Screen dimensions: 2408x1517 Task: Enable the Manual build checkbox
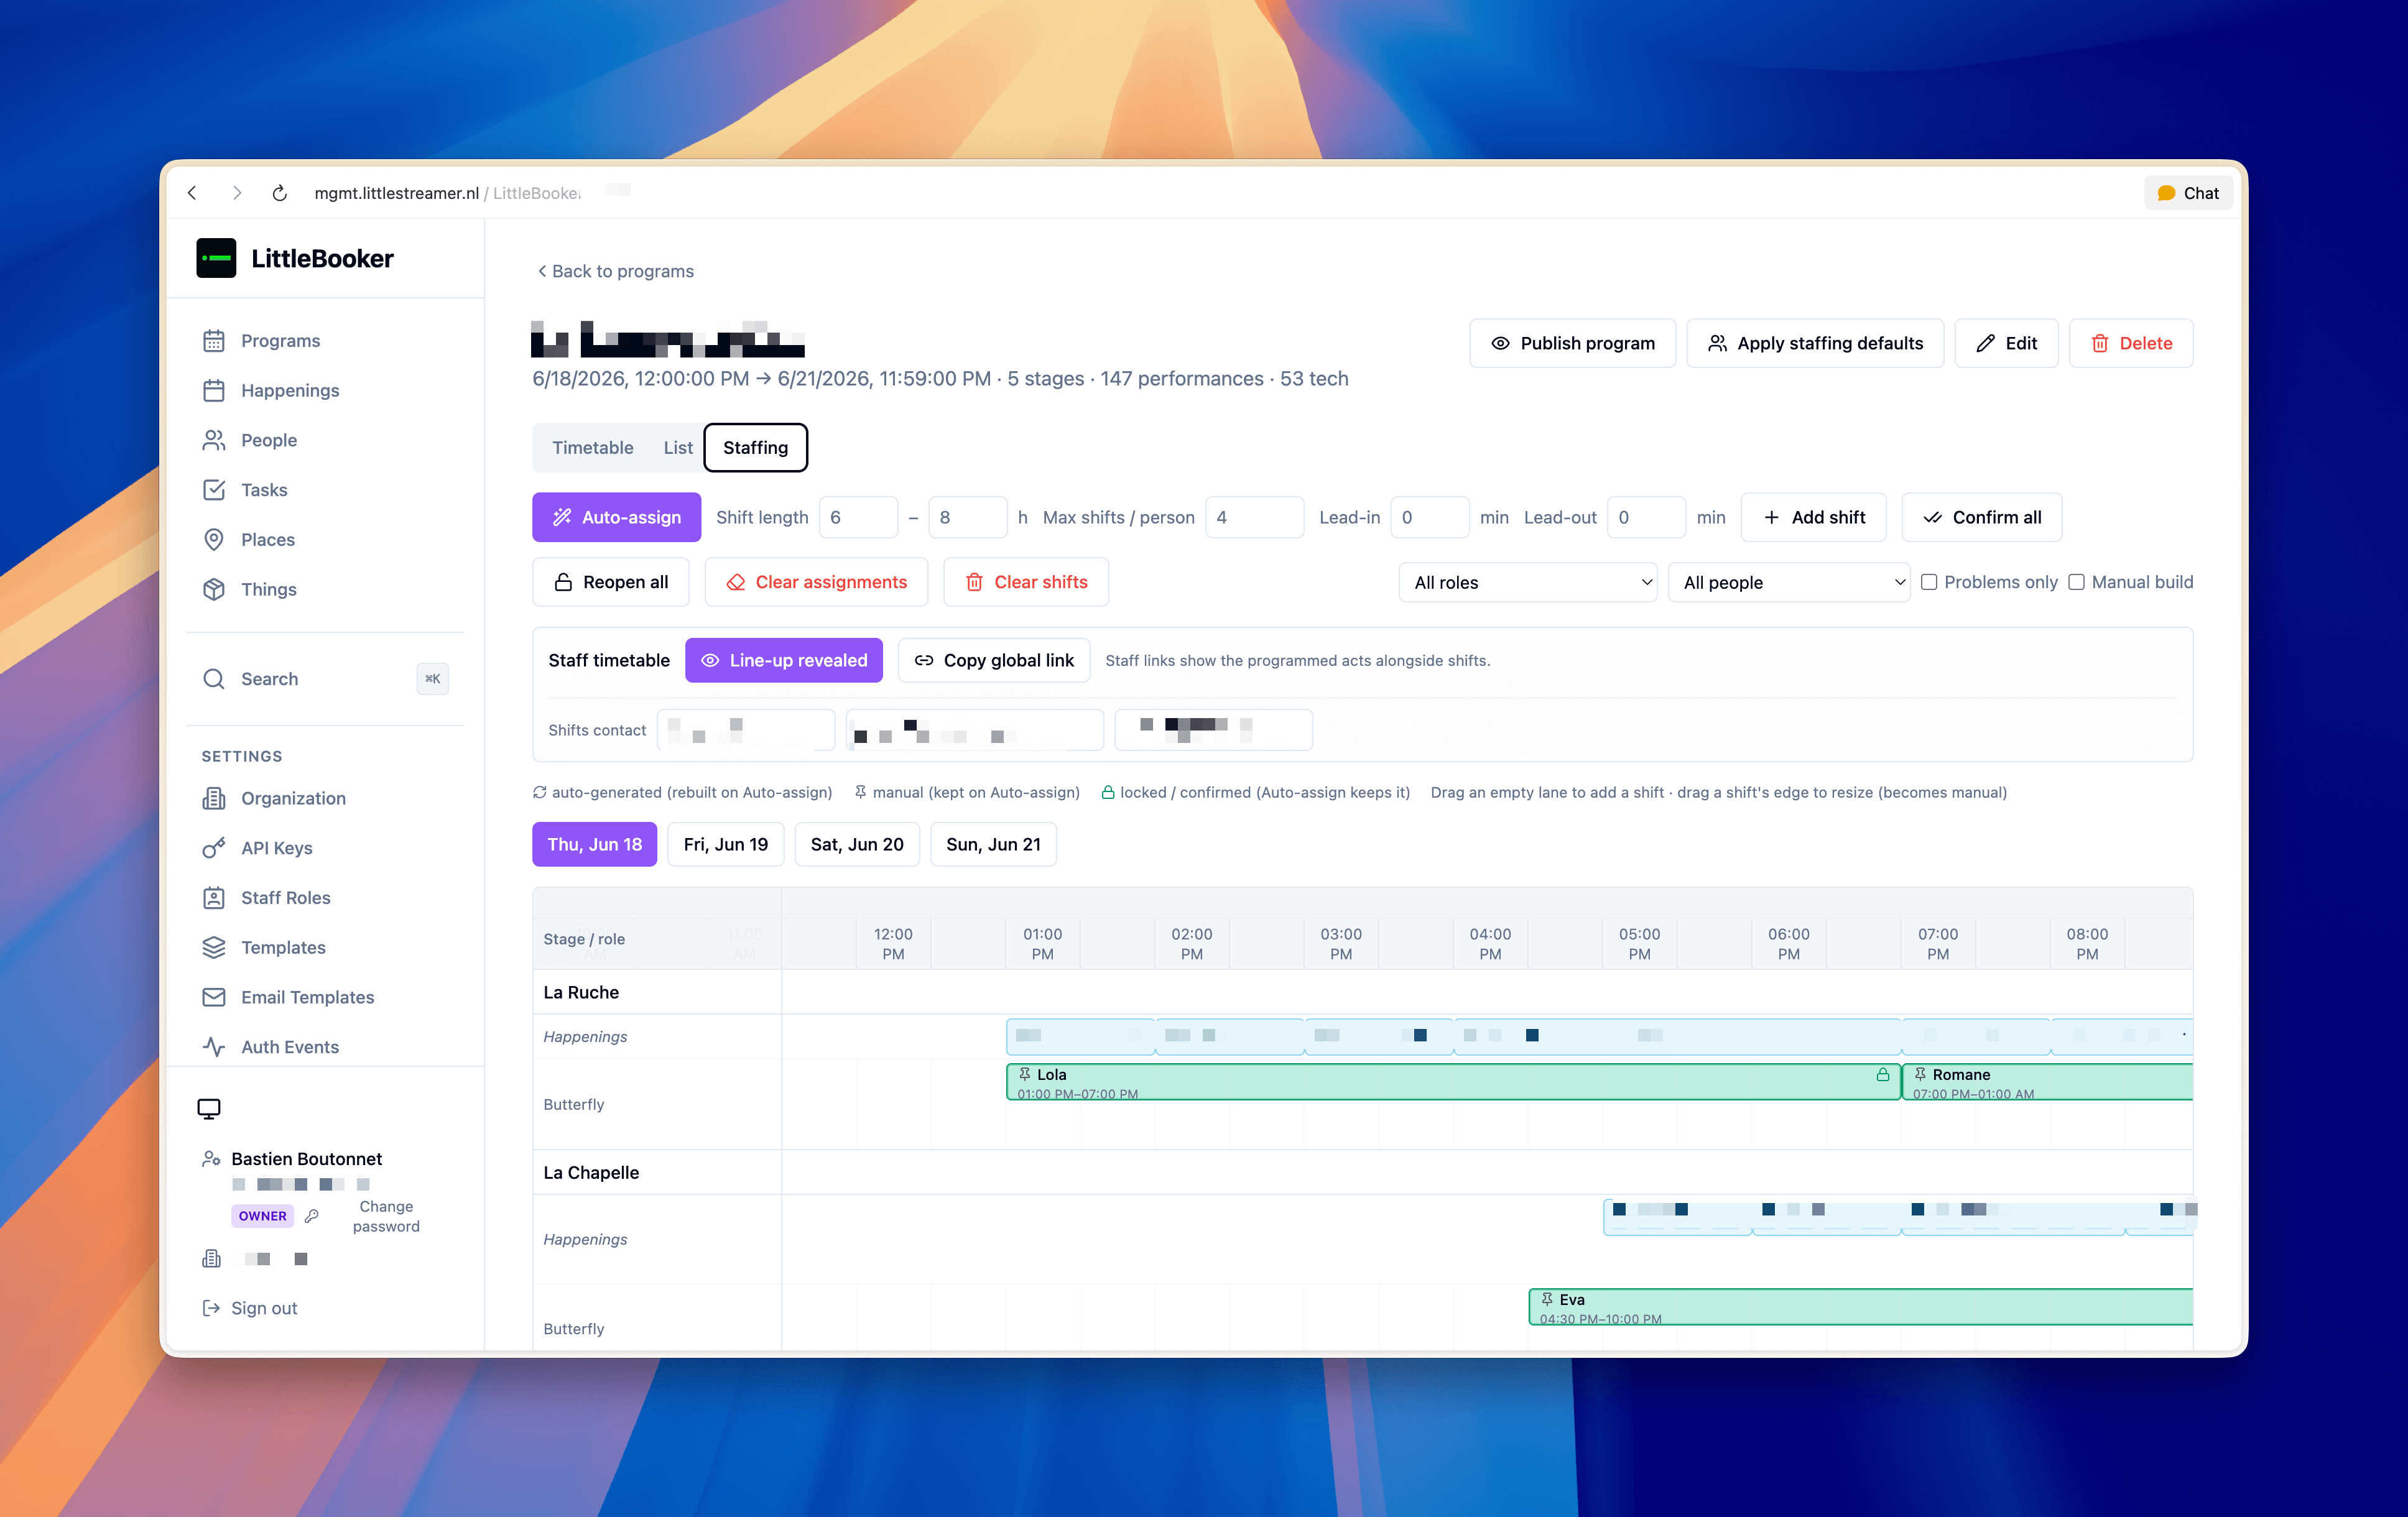click(2076, 582)
